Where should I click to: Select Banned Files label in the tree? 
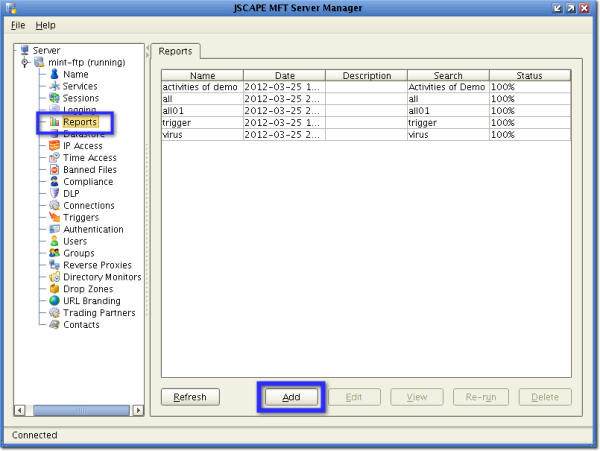click(x=90, y=169)
